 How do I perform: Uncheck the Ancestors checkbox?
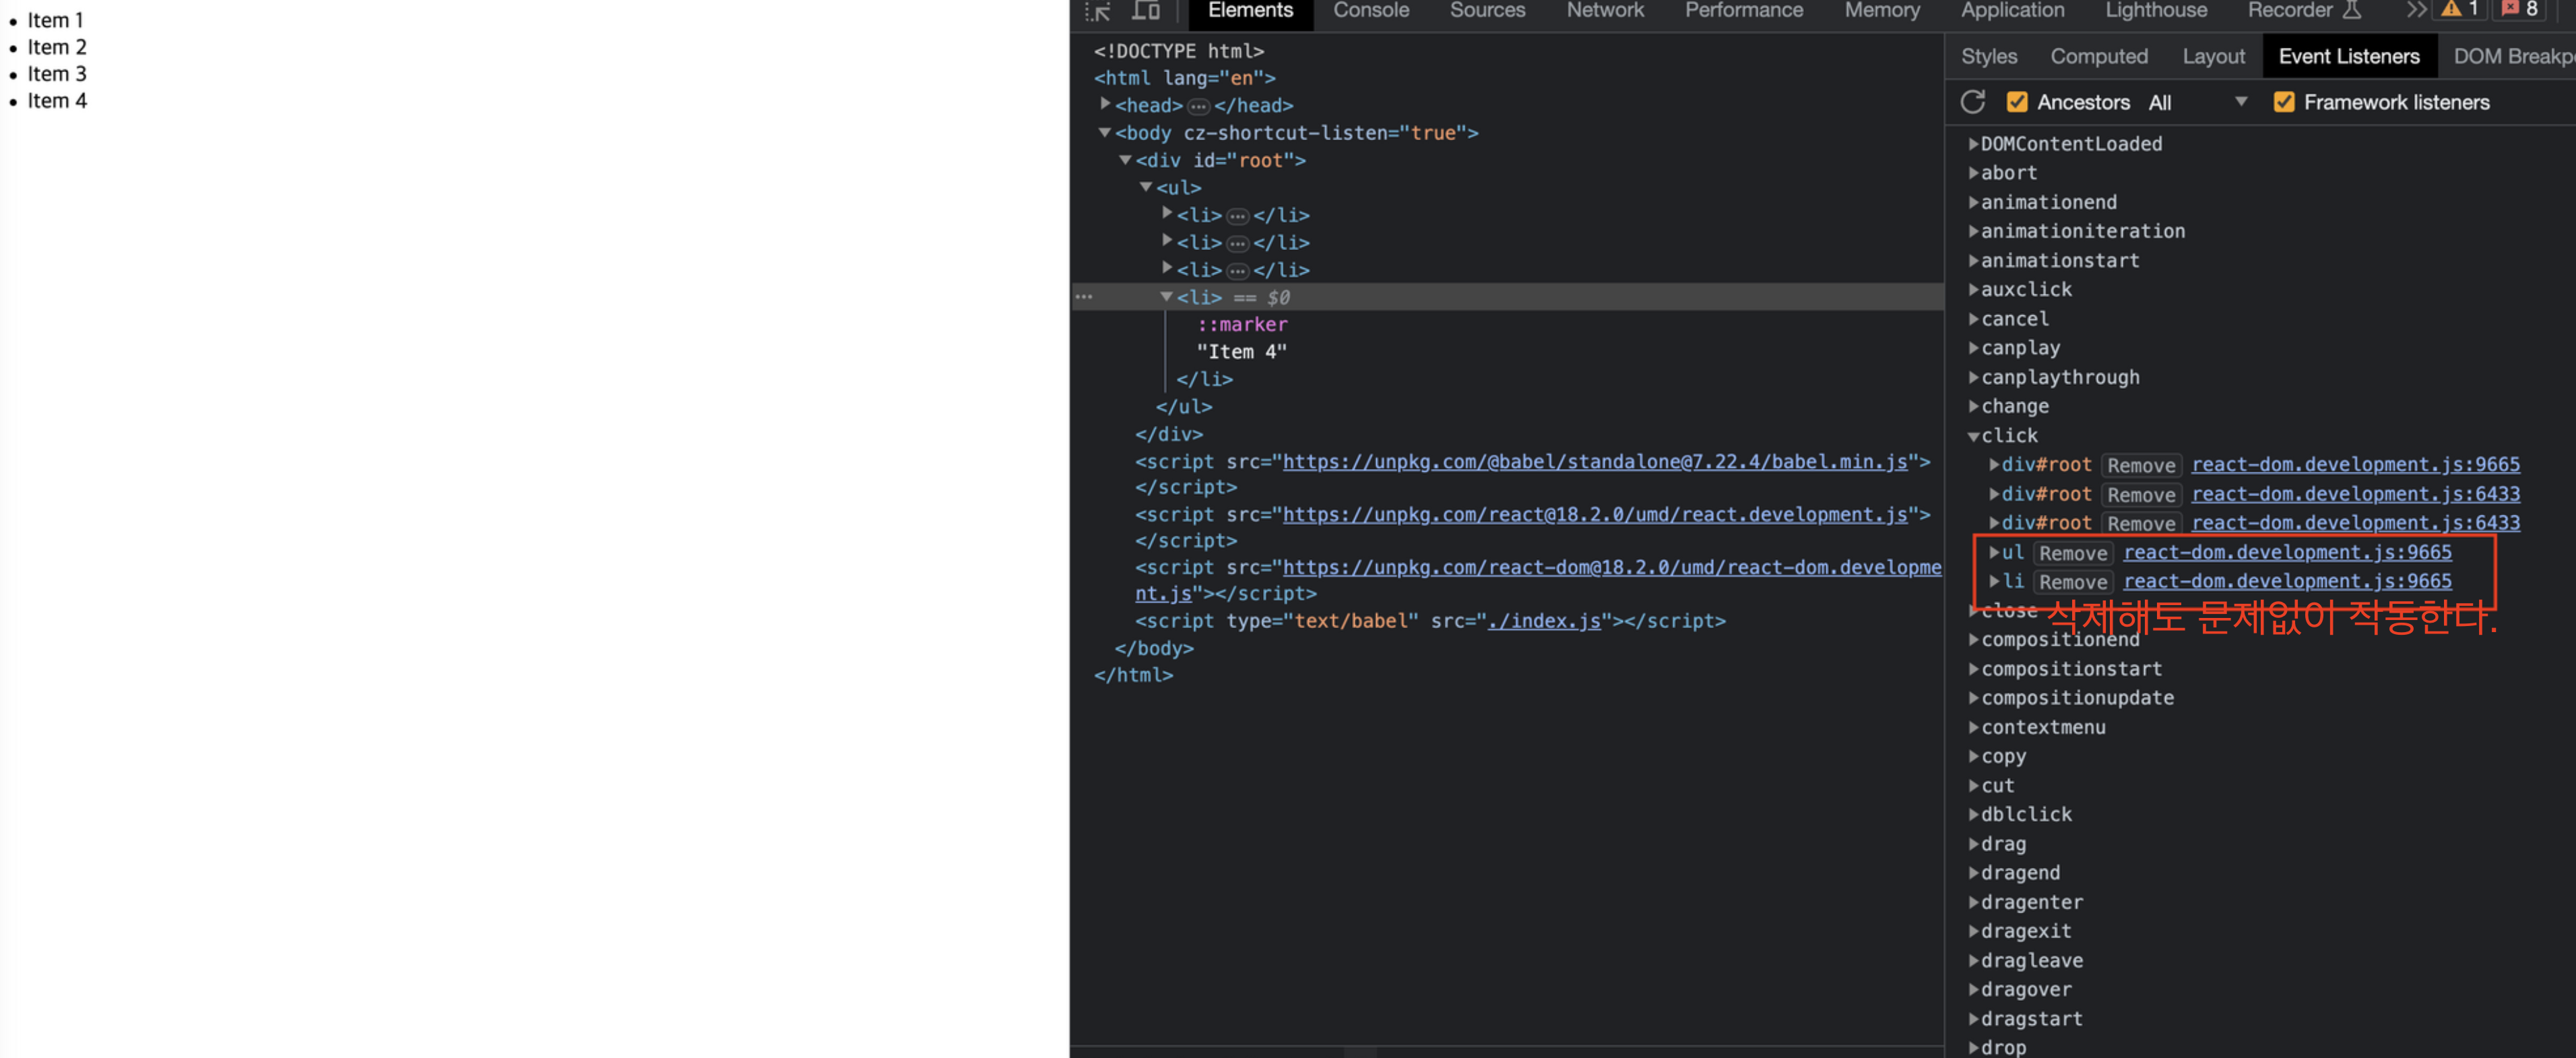tap(2017, 102)
